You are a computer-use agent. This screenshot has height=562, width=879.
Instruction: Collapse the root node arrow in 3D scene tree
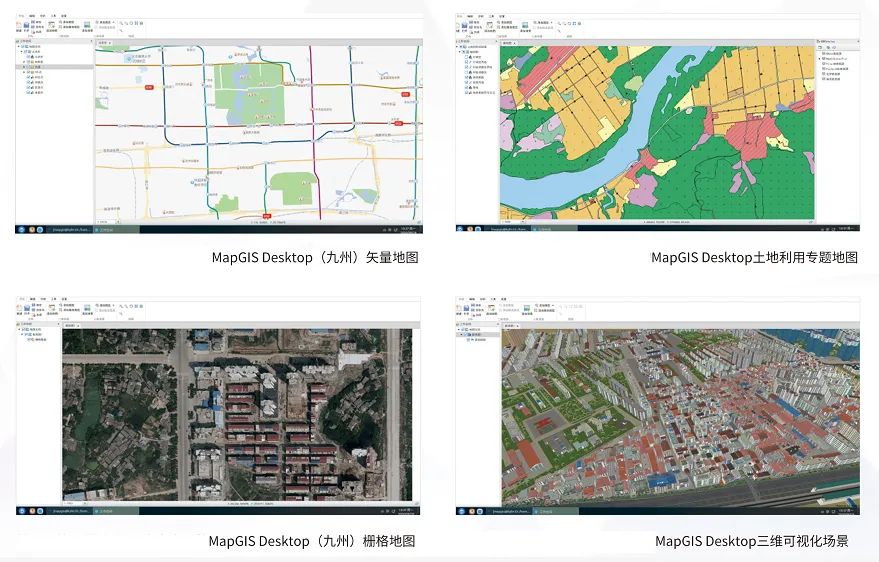coord(459,329)
